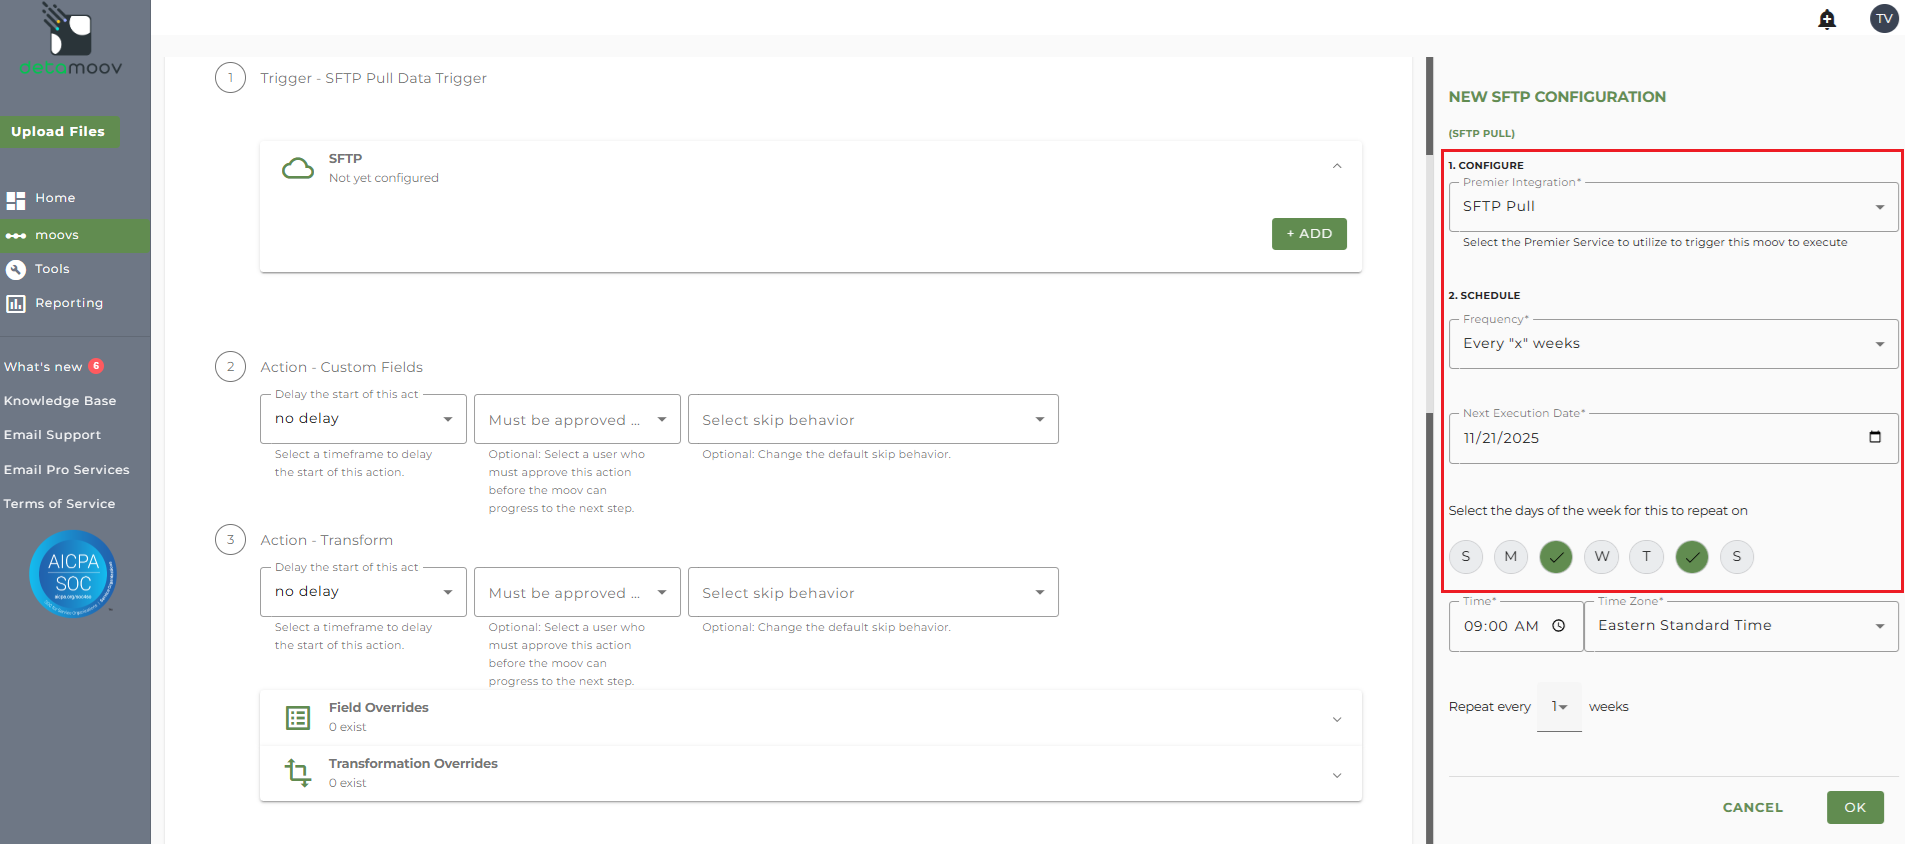Click the + ADD button
The width and height of the screenshot is (1905, 844).
click(x=1308, y=234)
